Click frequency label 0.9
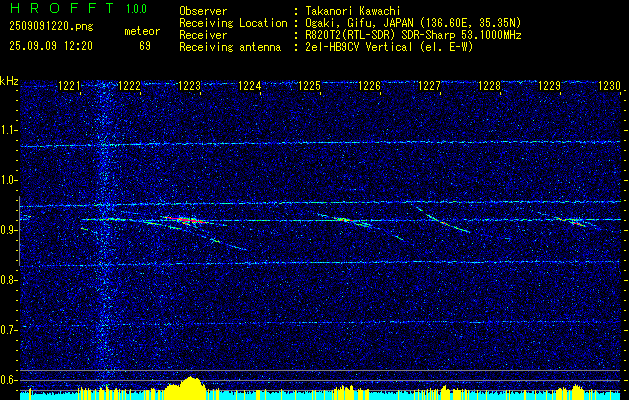This screenshot has width=629, height=400. 9,230
